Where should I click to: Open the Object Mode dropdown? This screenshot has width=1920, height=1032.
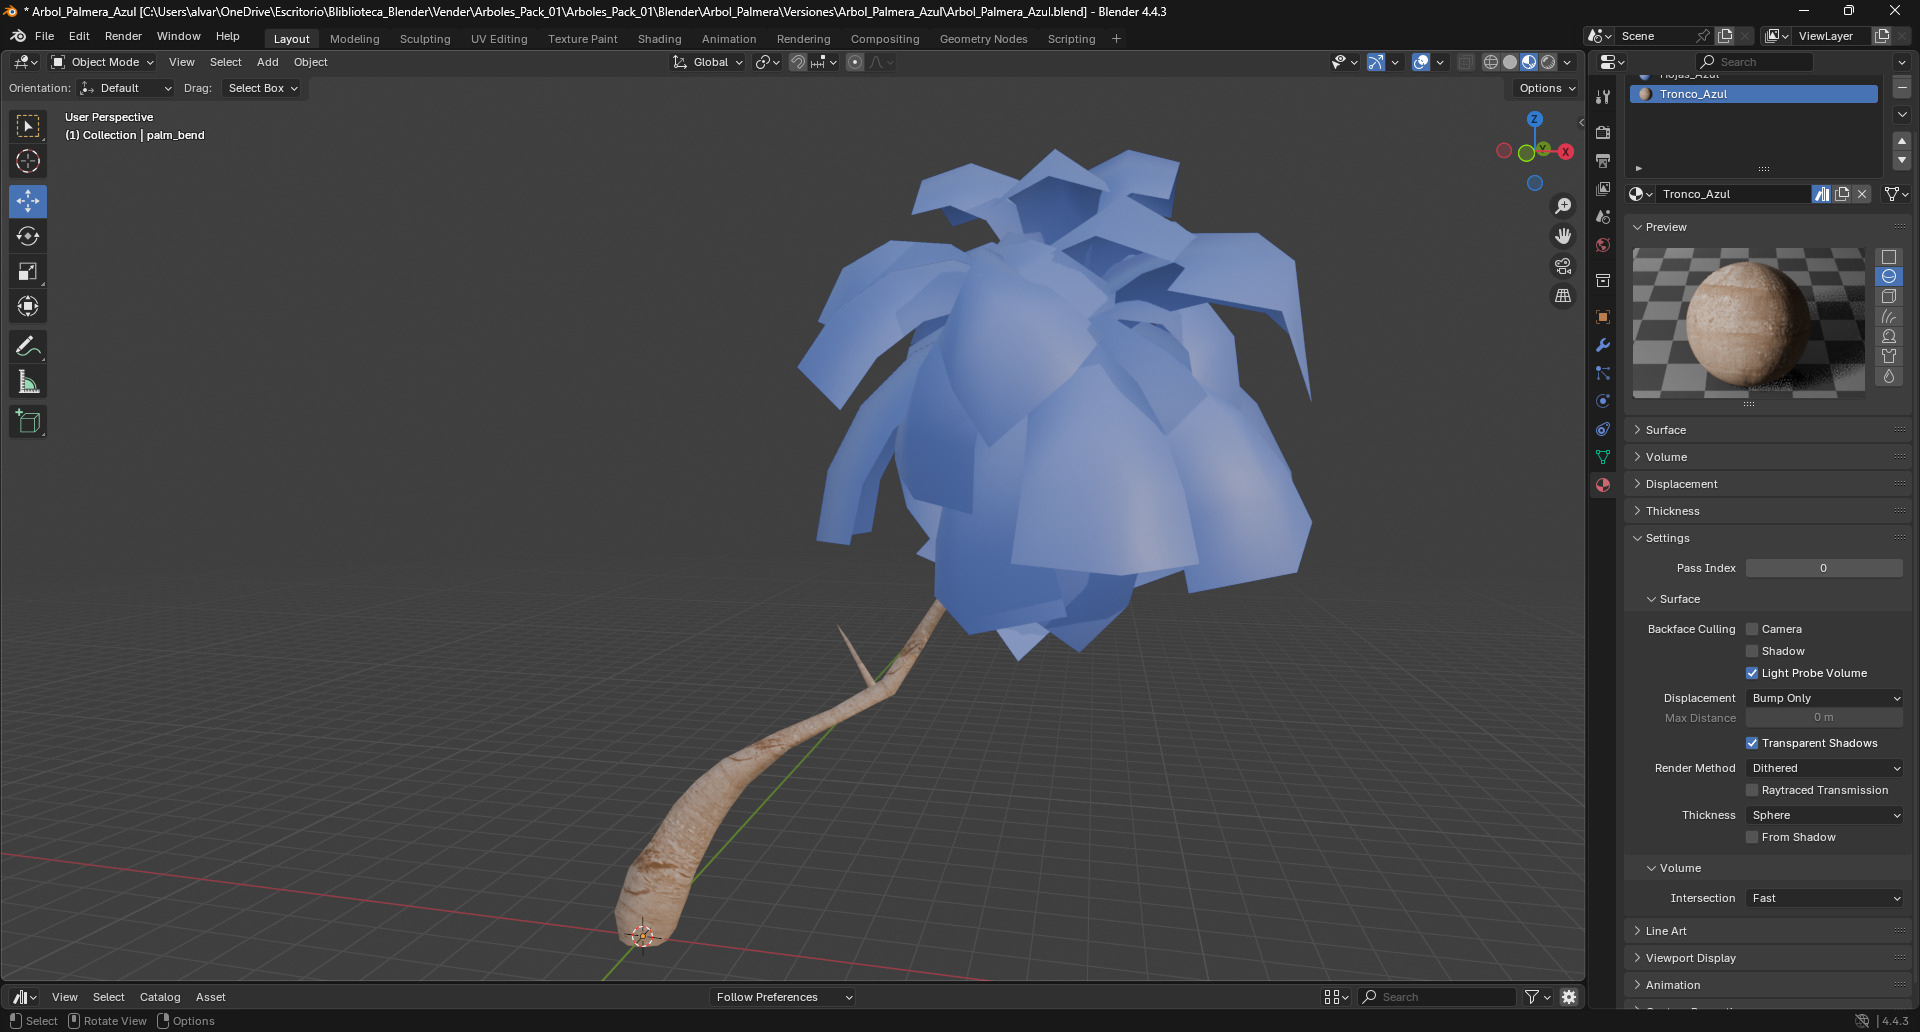click(x=103, y=62)
